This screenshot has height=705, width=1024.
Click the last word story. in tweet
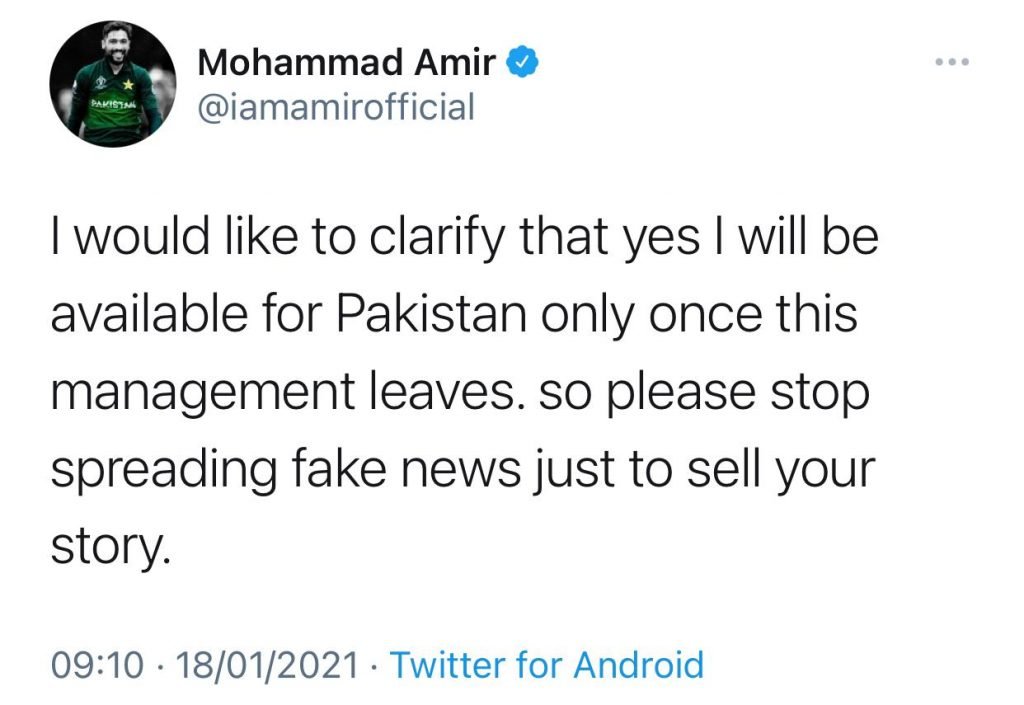coord(104,548)
